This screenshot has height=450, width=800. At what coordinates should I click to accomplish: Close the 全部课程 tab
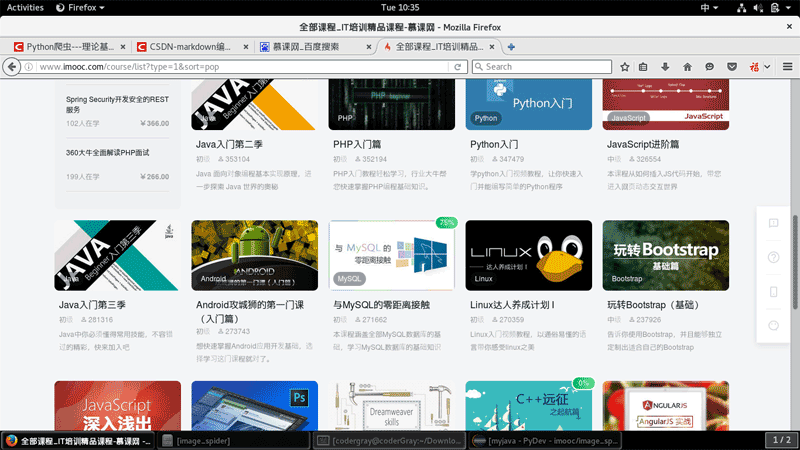492,47
